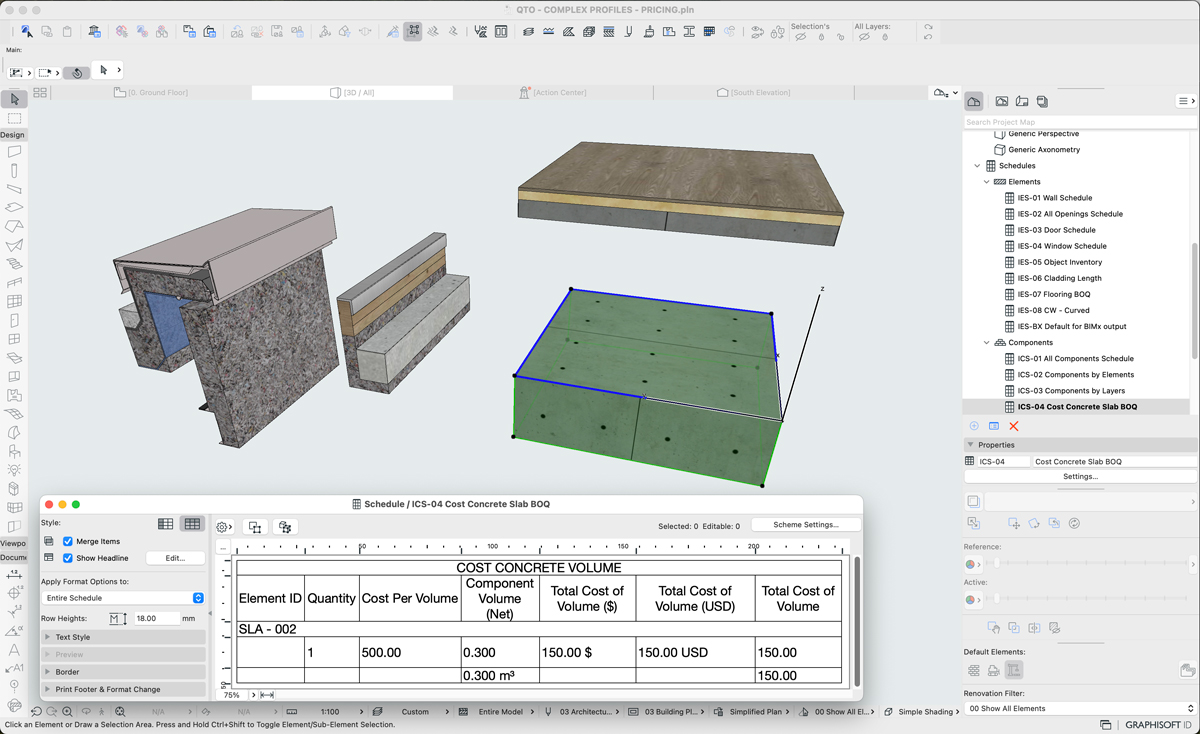Click the red delete icon in Navigator
This screenshot has height=734, width=1200.
point(1013,426)
